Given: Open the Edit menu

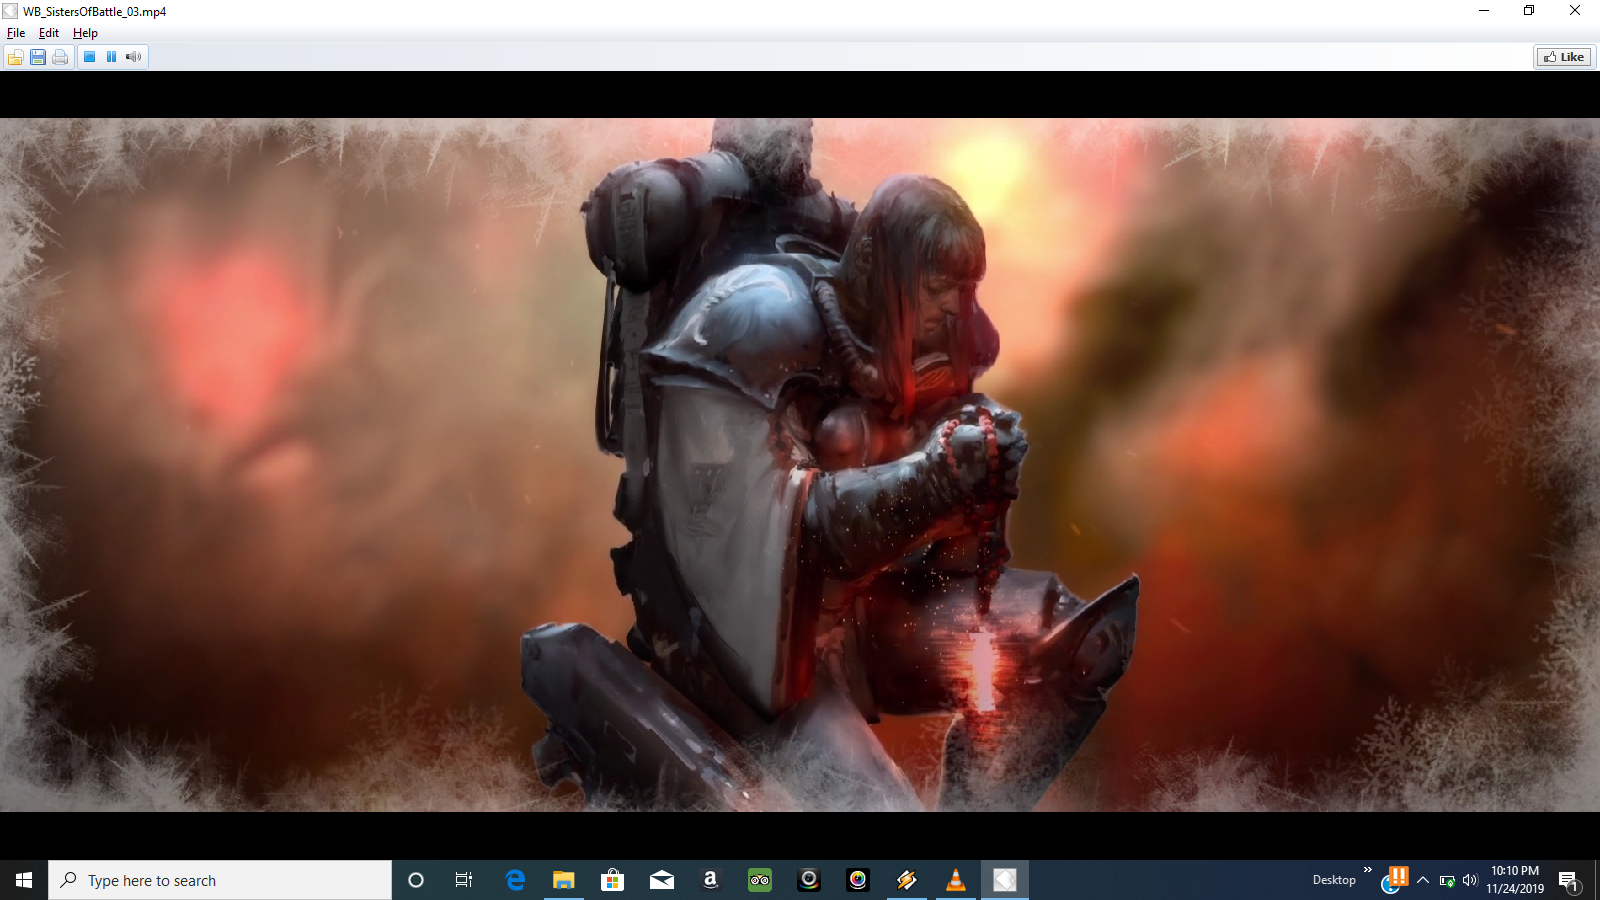Looking at the screenshot, I should (49, 33).
